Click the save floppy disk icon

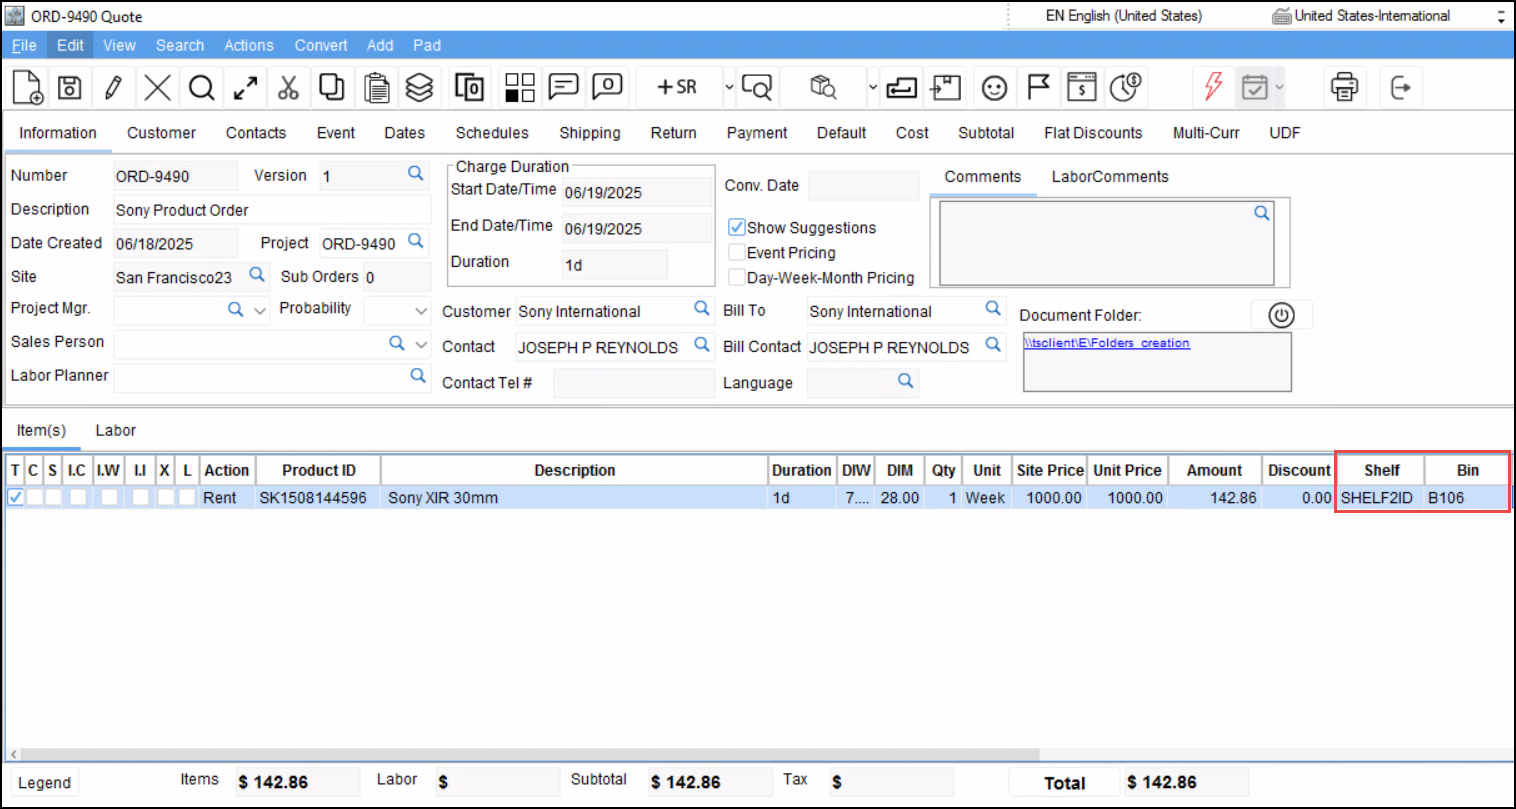pos(69,88)
